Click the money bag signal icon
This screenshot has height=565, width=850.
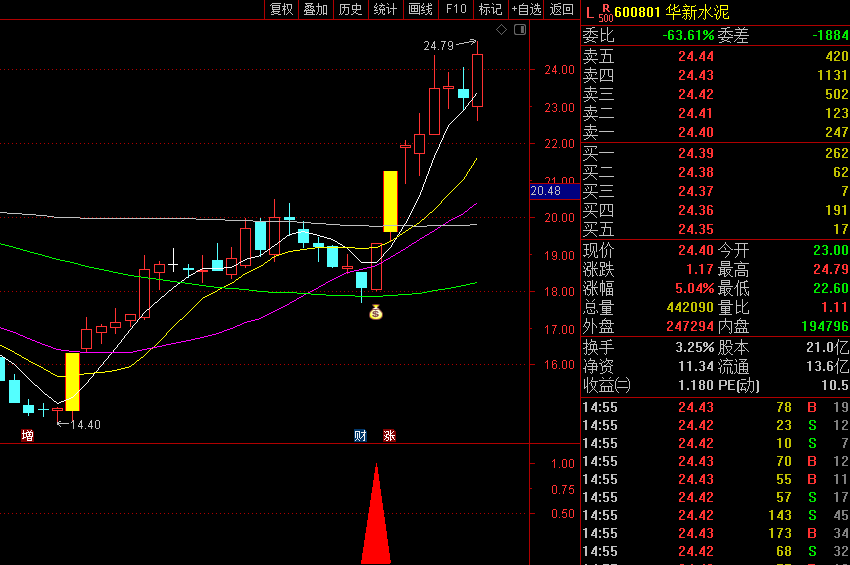tap(376, 312)
